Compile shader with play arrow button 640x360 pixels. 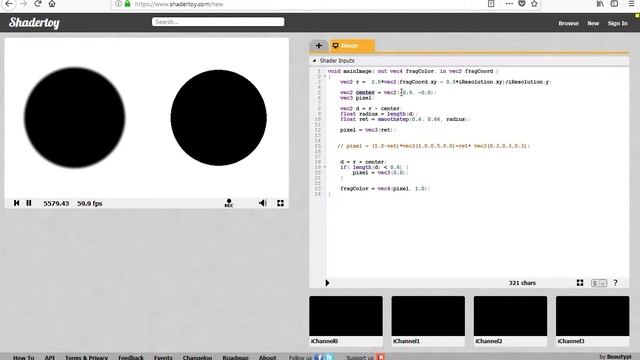[x=327, y=282]
